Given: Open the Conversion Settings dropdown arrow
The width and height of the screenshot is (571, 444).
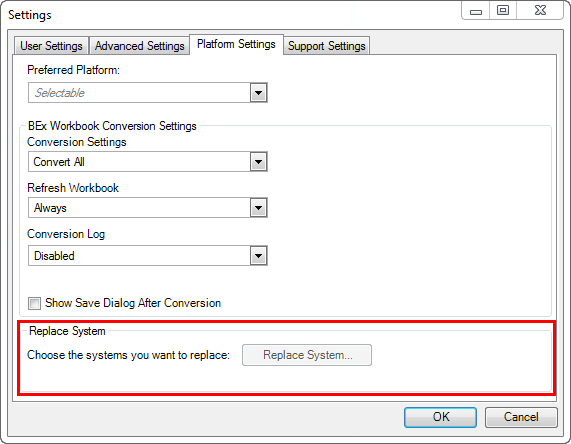Looking at the screenshot, I should click(259, 162).
